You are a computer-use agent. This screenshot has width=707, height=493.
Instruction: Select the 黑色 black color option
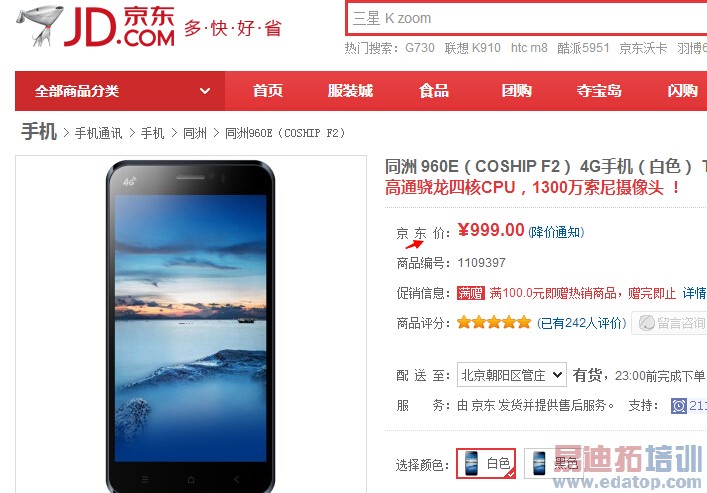click(552, 463)
